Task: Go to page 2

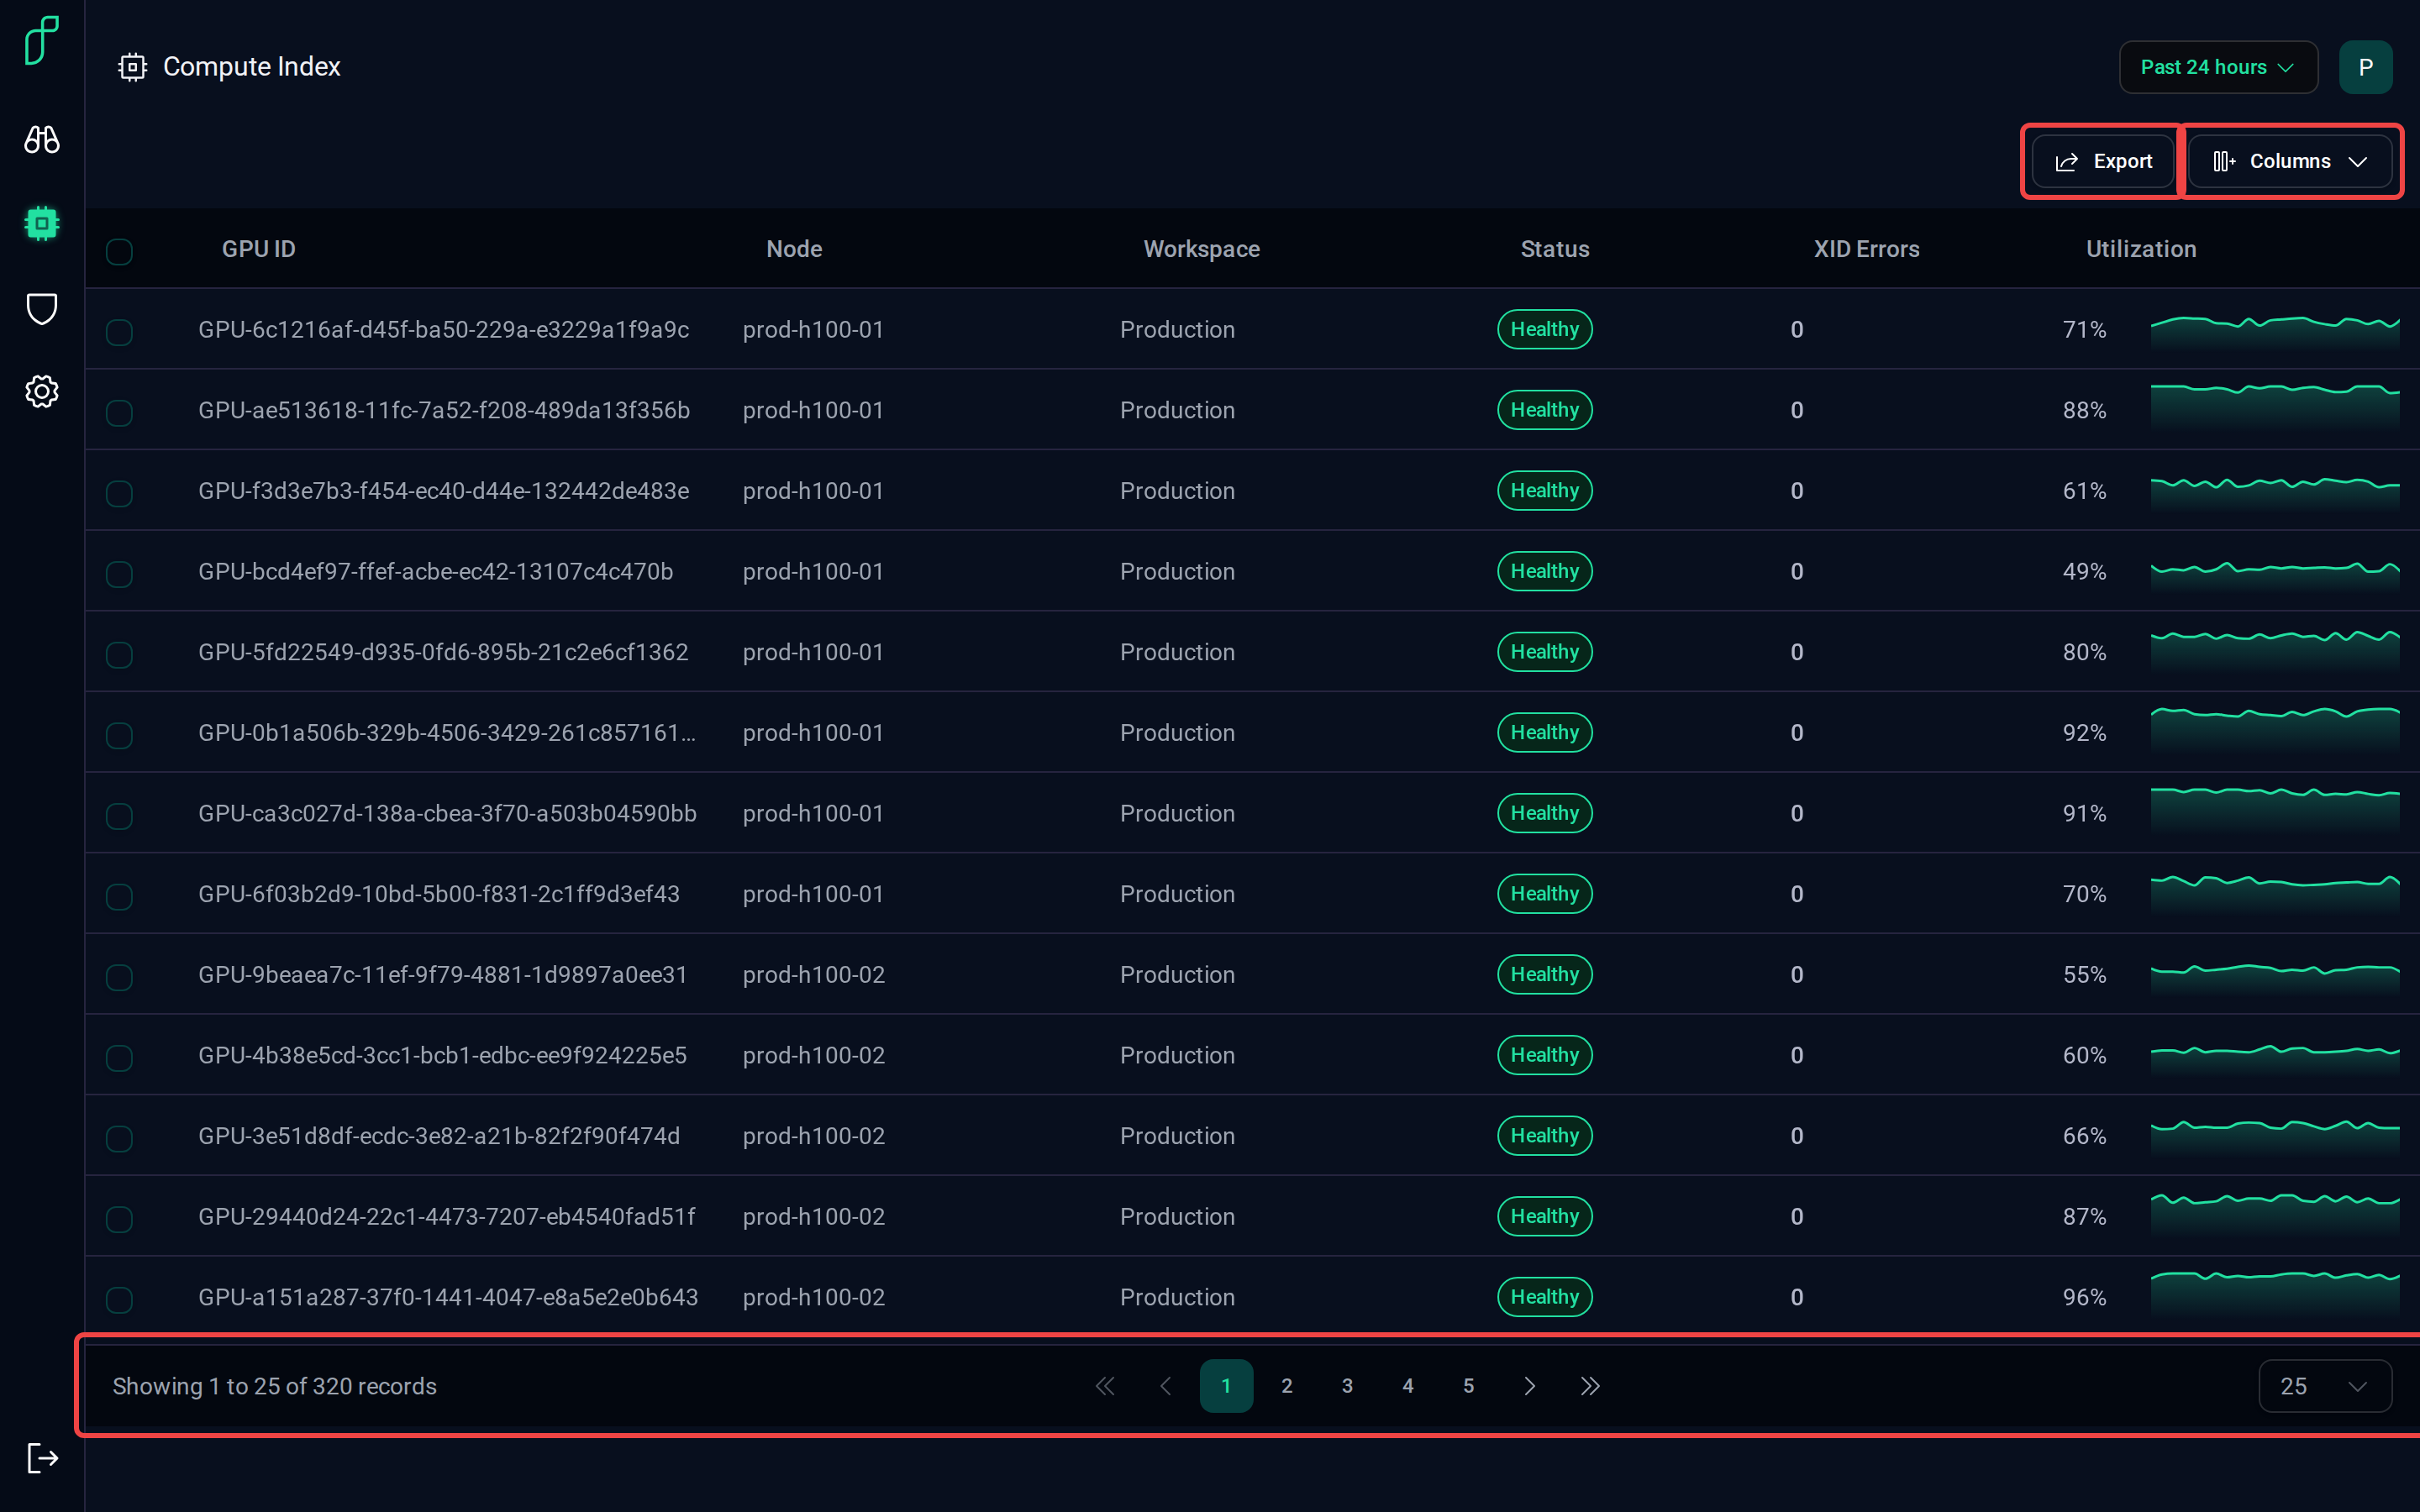Action: tap(1287, 1386)
